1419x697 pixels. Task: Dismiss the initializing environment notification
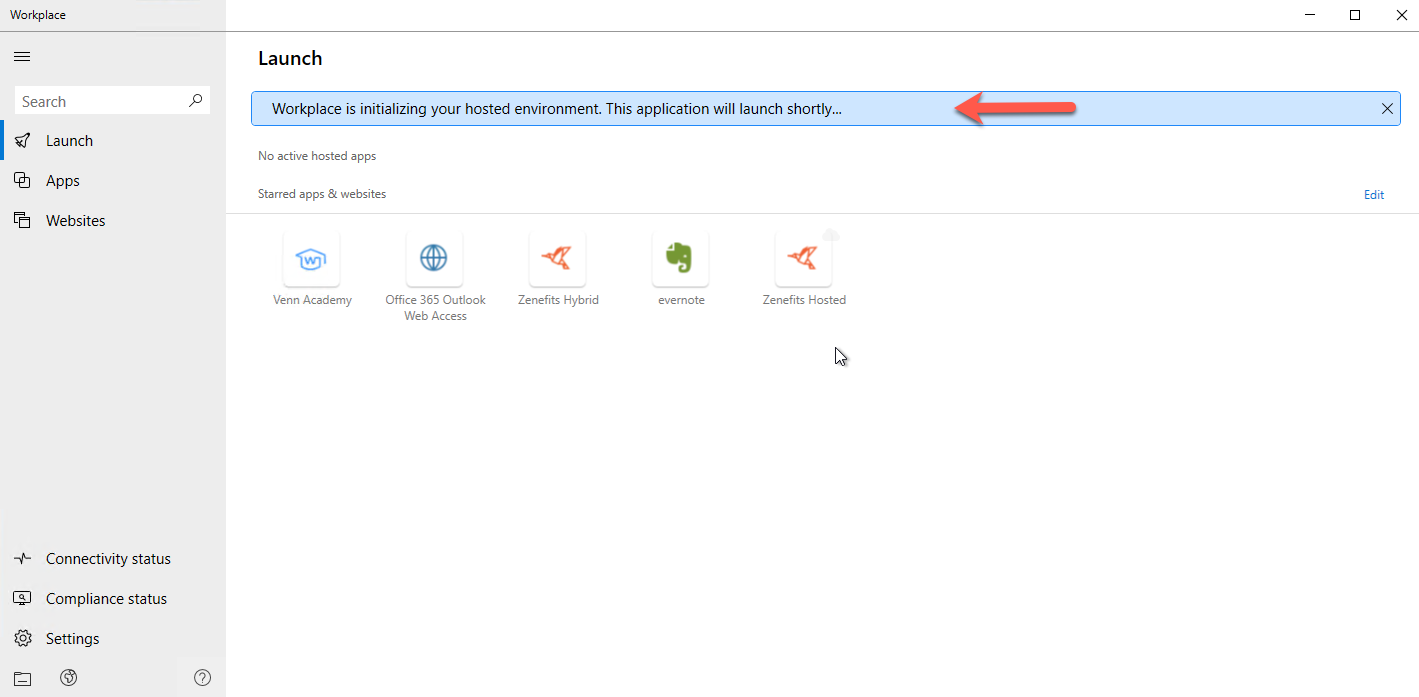(x=1387, y=109)
